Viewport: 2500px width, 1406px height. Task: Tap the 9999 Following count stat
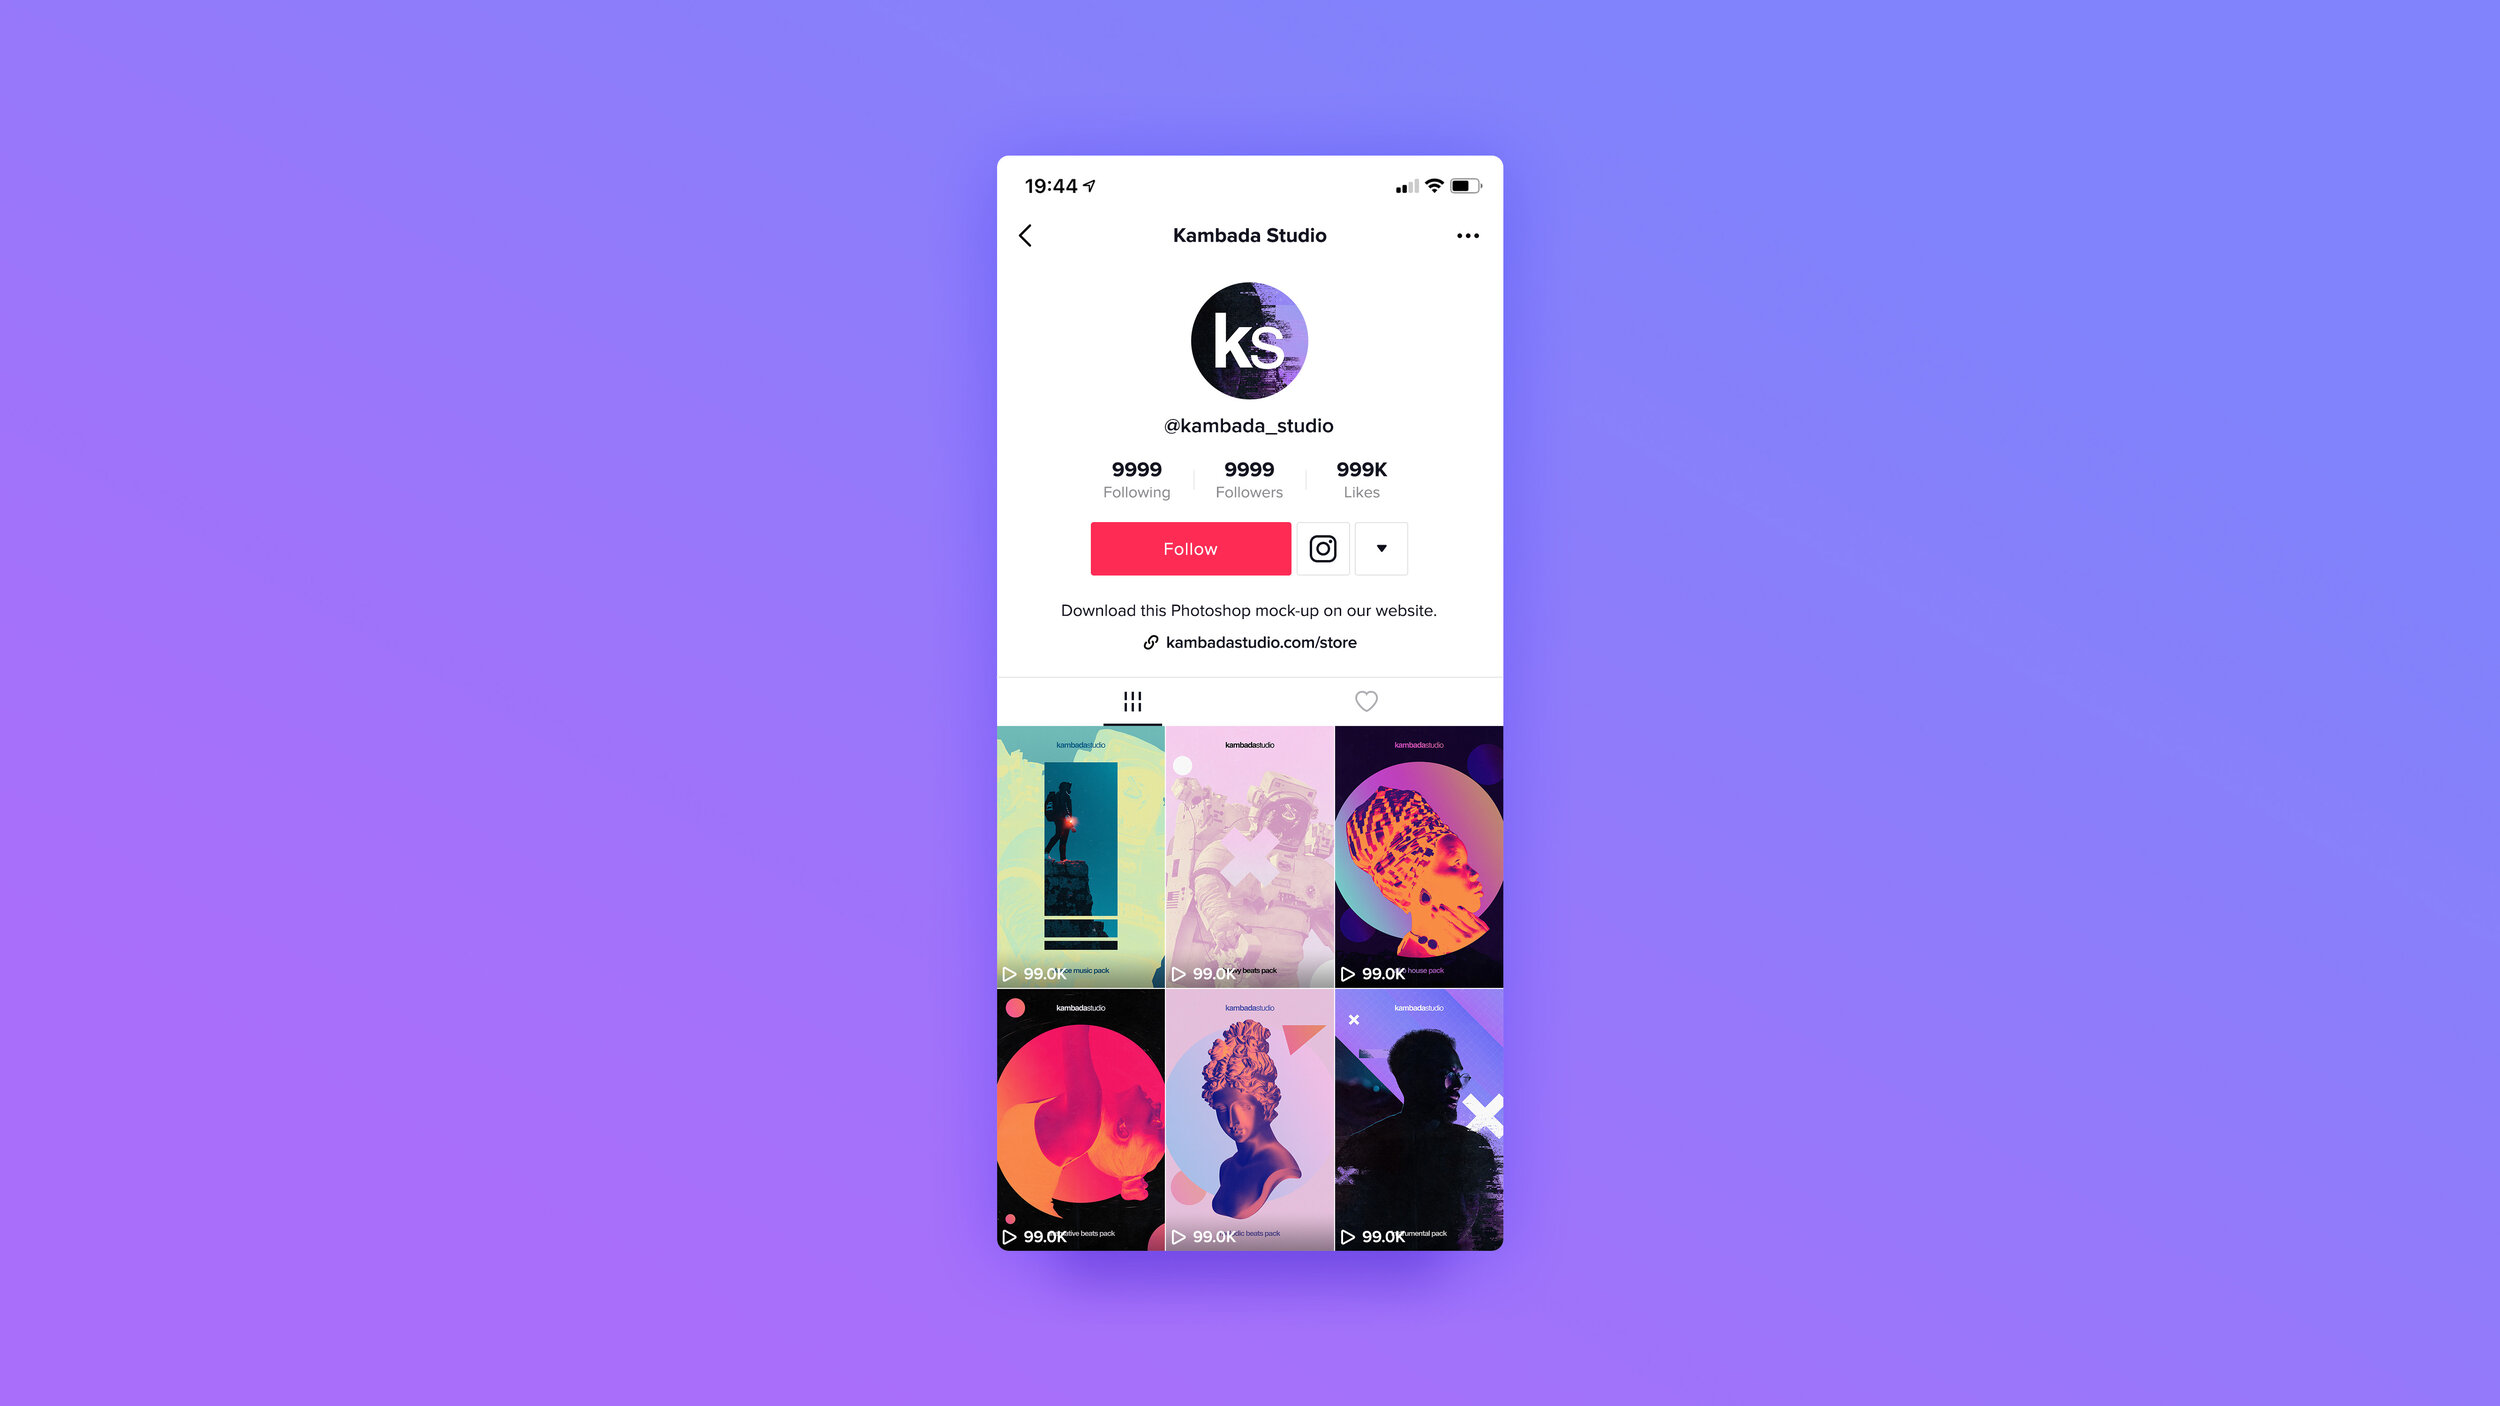[1137, 477]
